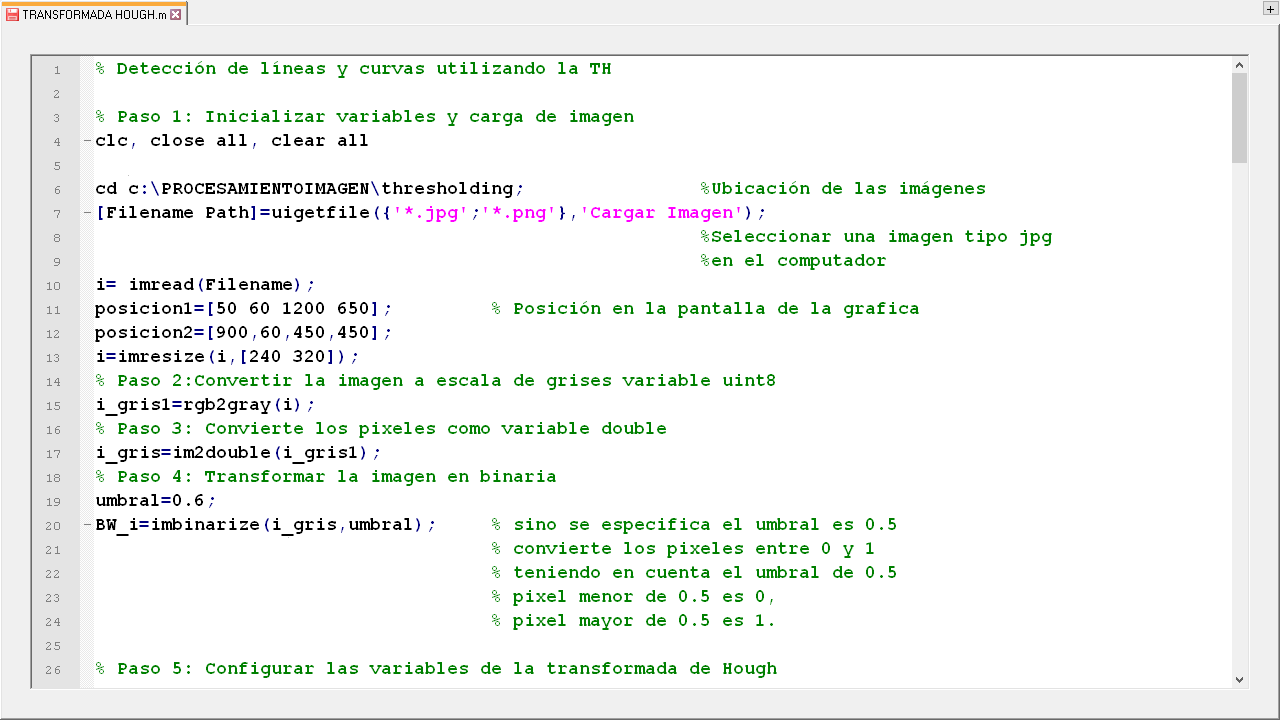Click the imresize function call on line 13

click(x=171, y=357)
